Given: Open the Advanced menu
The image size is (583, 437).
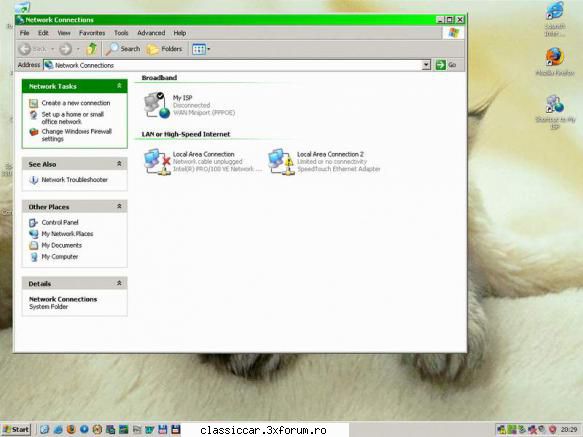Looking at the screenshot, I should (x=151, y=33).
